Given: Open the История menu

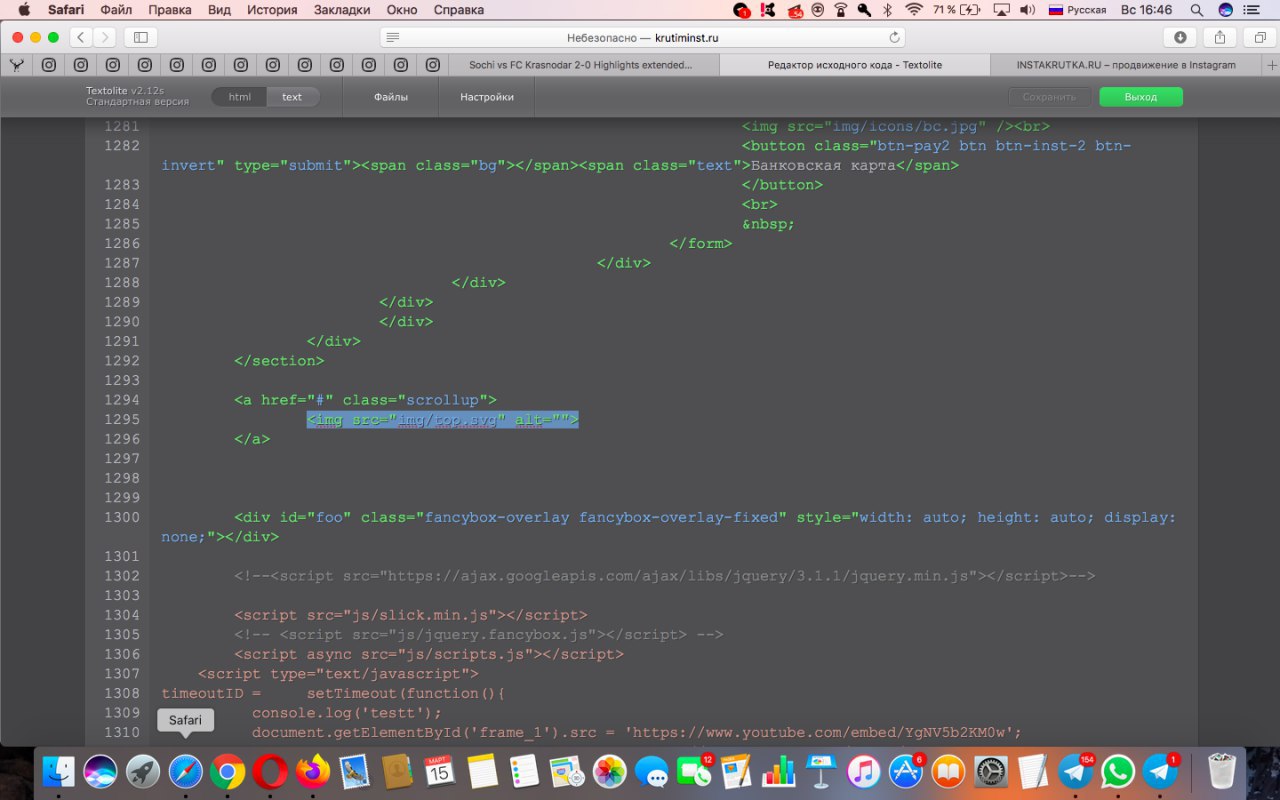Looking at the screenshot, I should (272, 10).
